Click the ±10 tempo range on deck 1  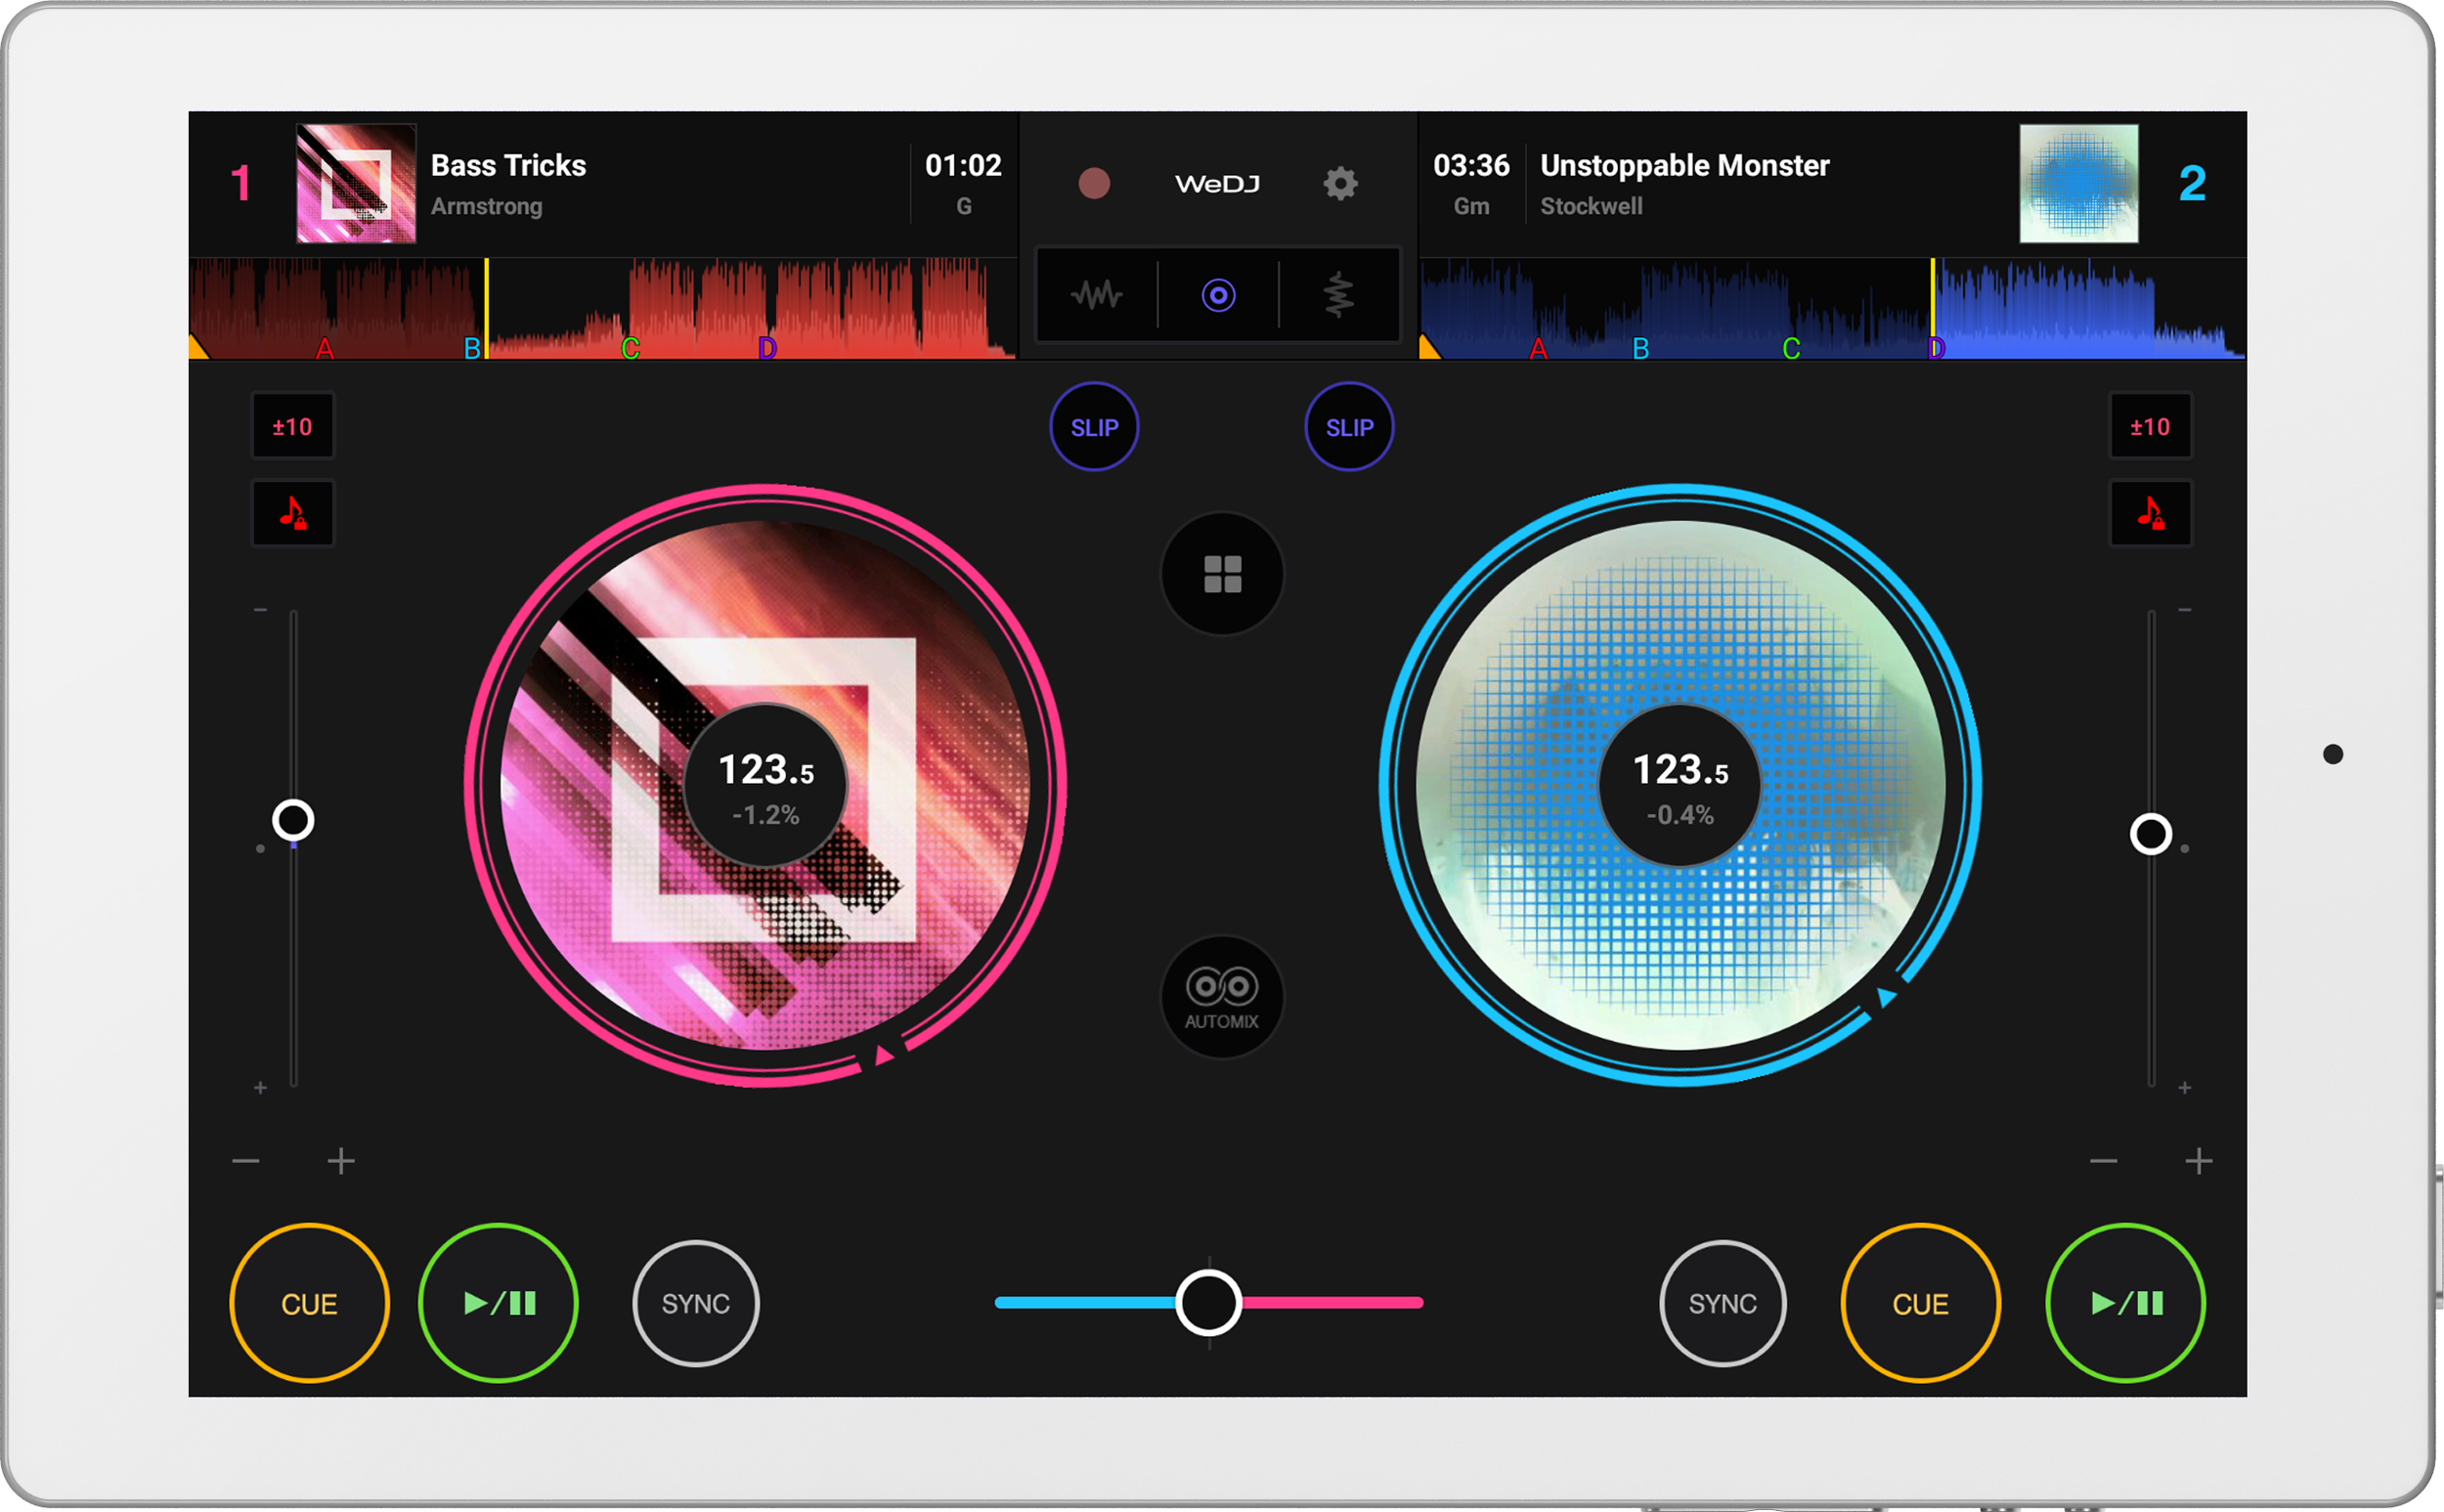293,425
